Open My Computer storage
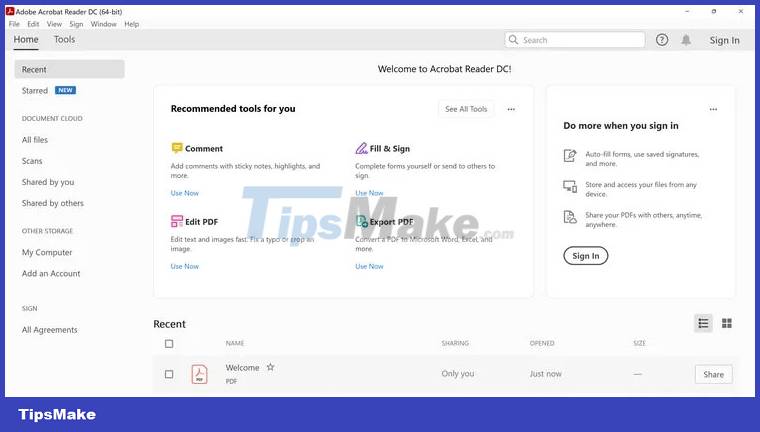The width and height of the screenshot is (760, 432). point(47,252)
